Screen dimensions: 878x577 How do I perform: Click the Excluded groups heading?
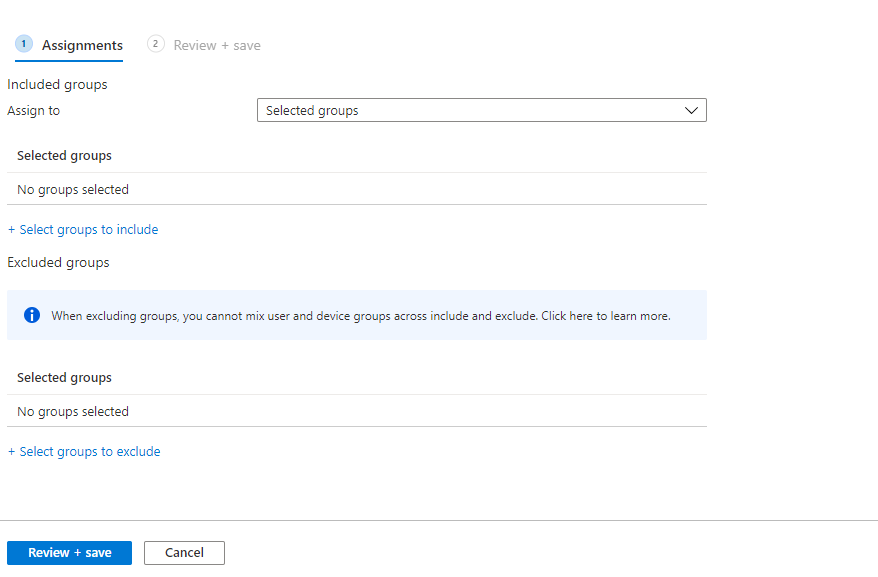pos(58,263)
